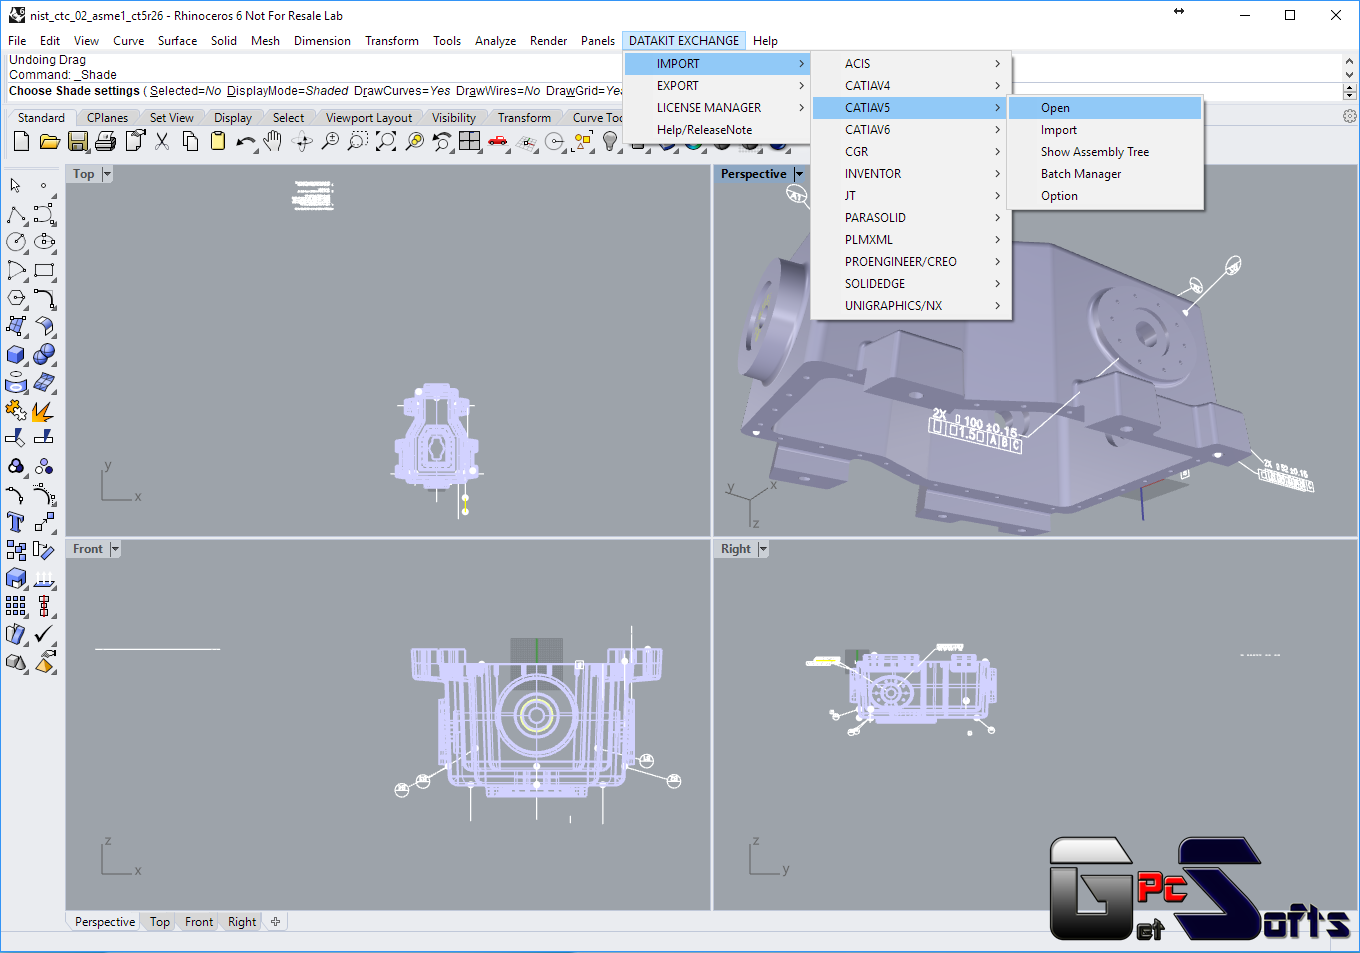Viewport: 1360px width, 953px height.
Task: Add a new viewport tab with plus
Action: coord(275,922)
